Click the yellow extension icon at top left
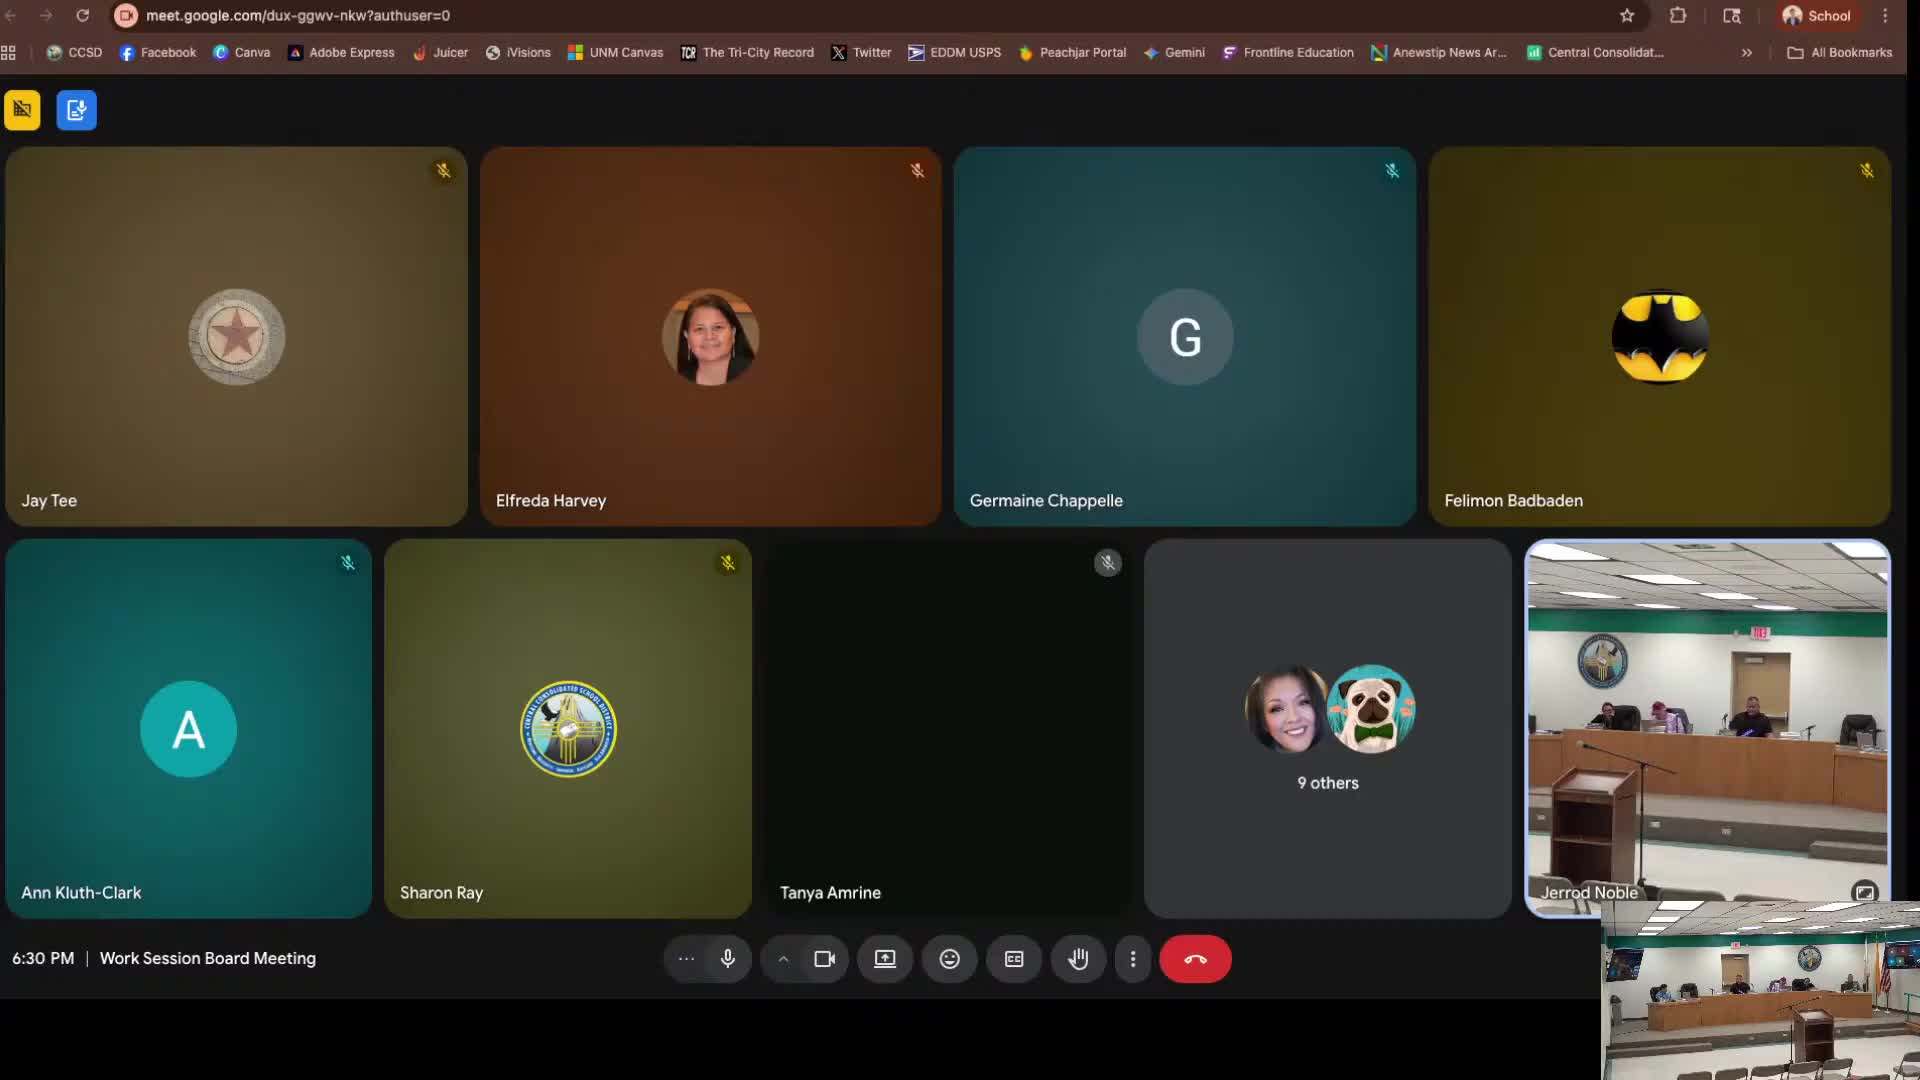This screenshot has width=1920, height=1080. coord(22,110)
